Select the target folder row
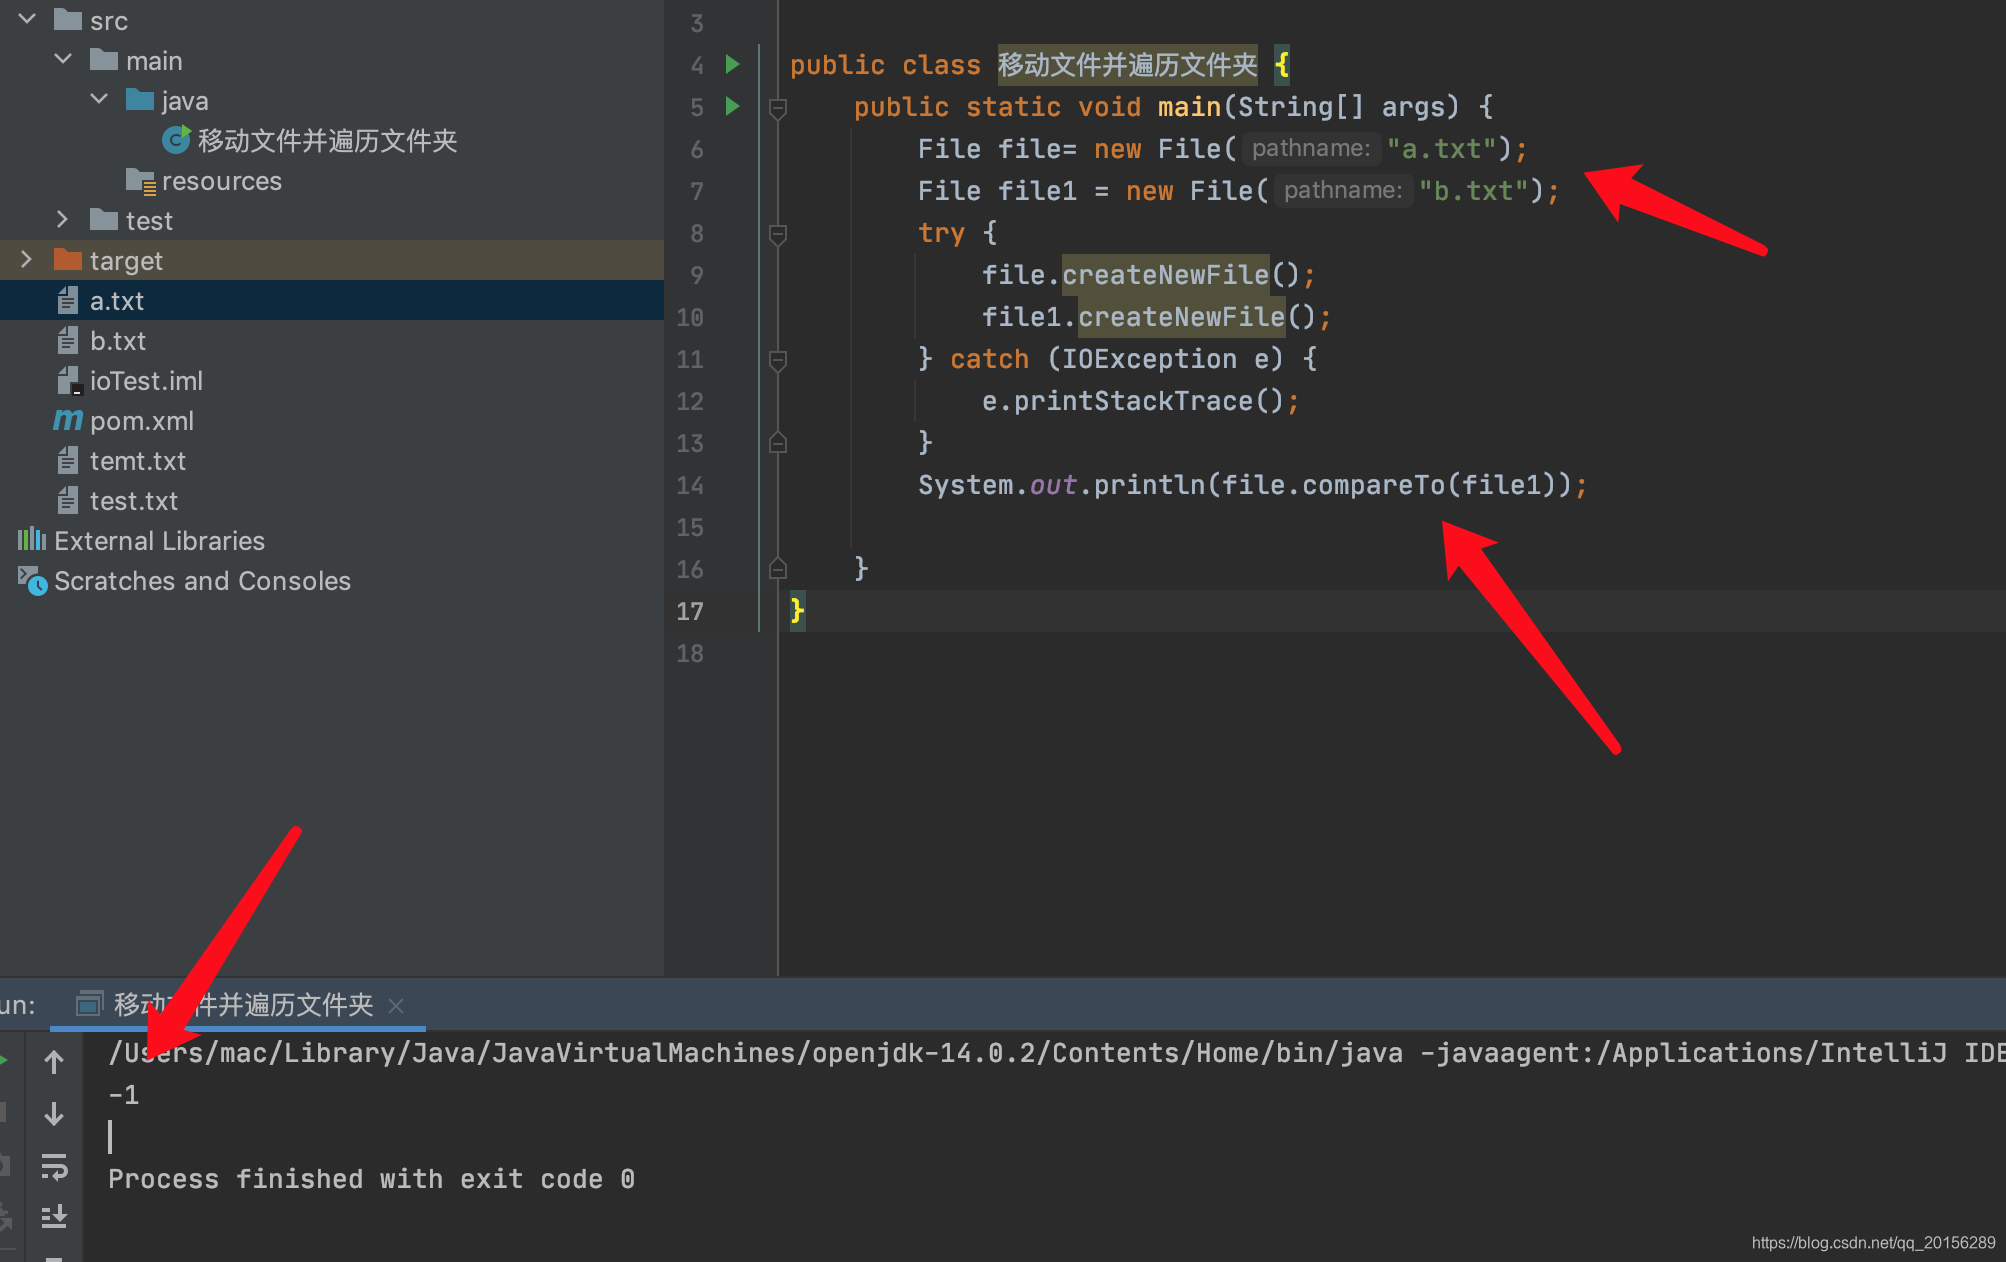2006x1262 pixels. [332, 260]
